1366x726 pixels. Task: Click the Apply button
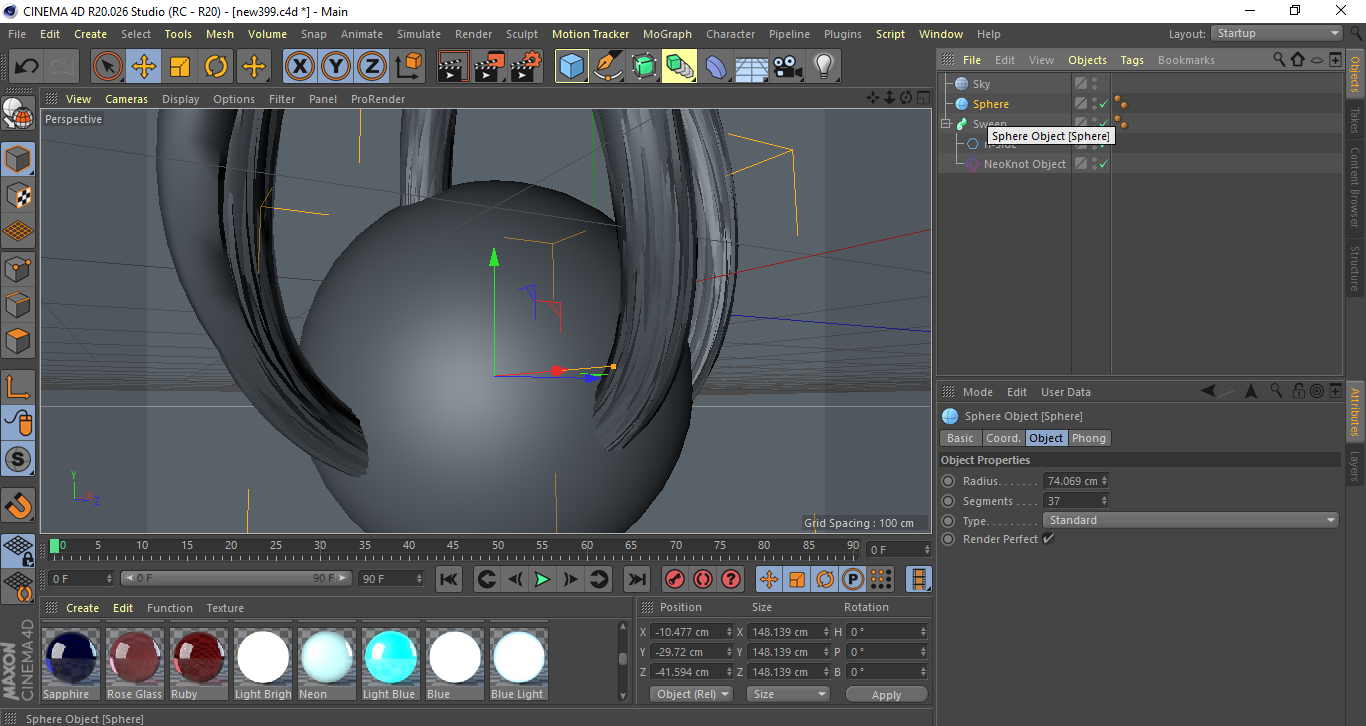[x=886, y=694]
